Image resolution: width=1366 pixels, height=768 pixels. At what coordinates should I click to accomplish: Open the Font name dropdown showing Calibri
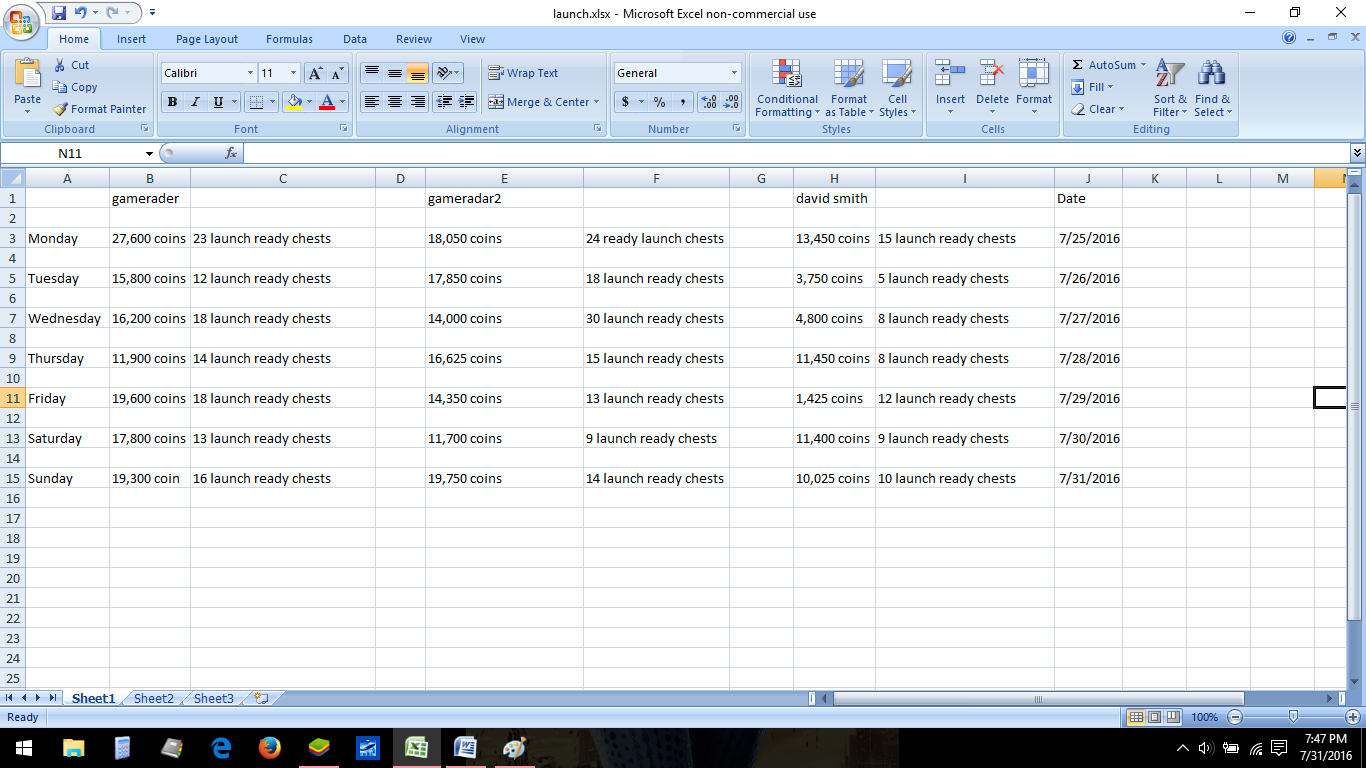250,73
